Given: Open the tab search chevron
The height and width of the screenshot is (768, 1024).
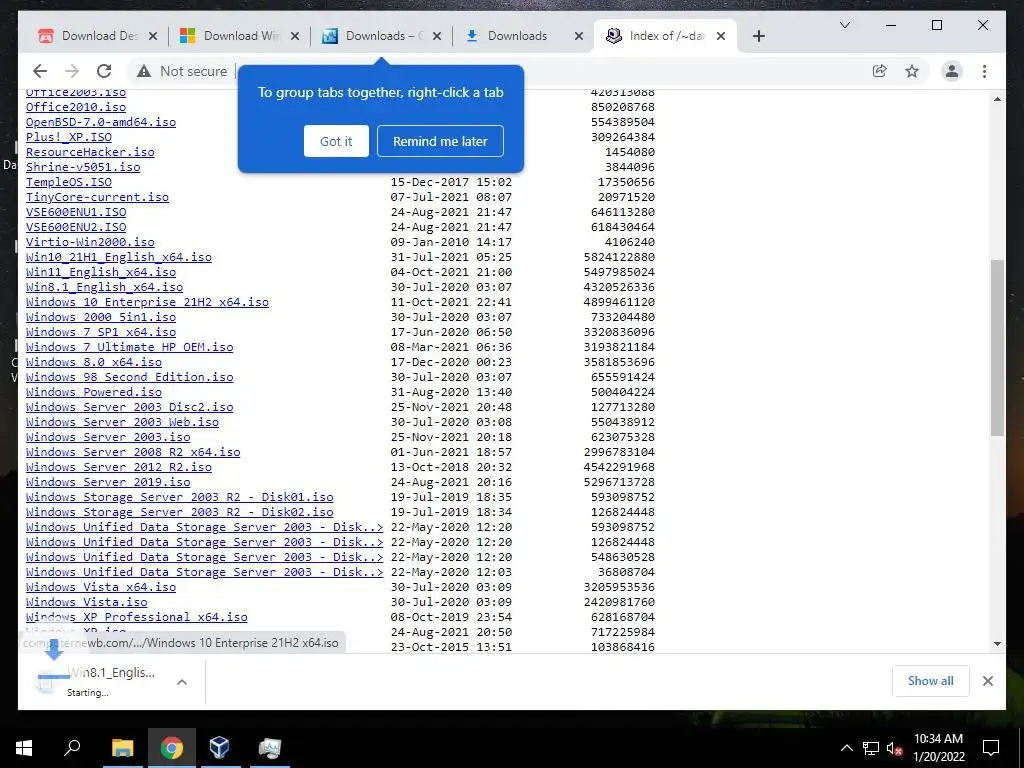Looking at the screenshot, I should [844, 25].
